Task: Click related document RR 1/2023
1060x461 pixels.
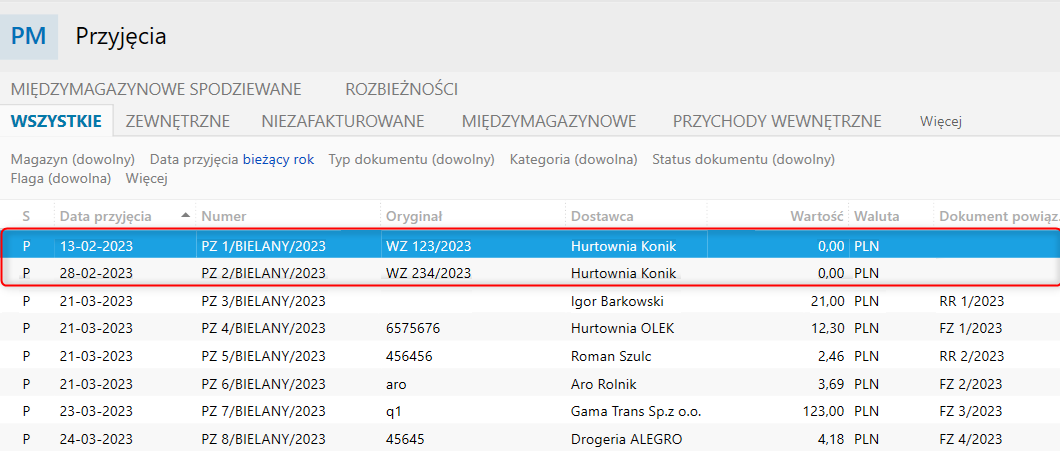Action: pyautogui.click(x=971, y=301)
